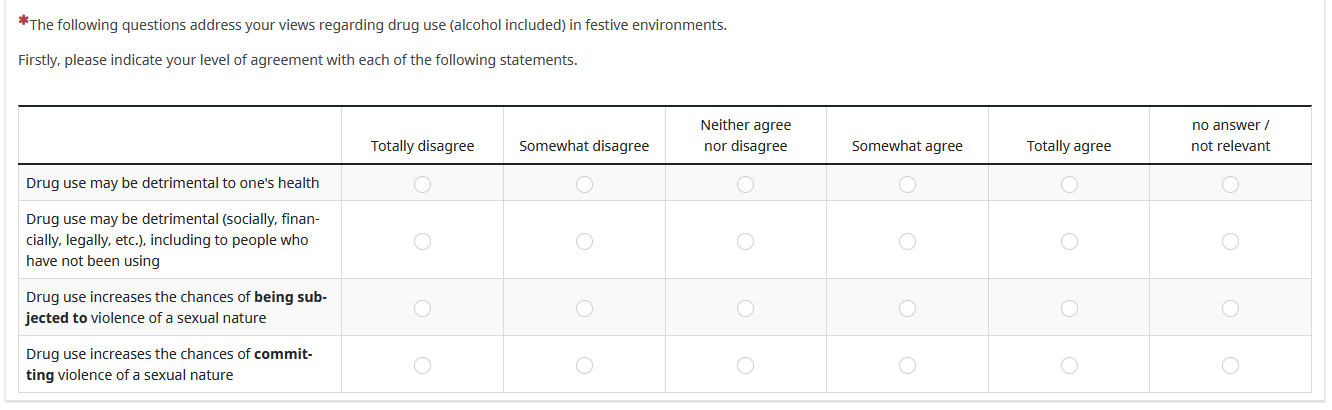Choose Somewhat disagree for detrimental to health
Screen dimensions: 1332x410
click(x=584, y=184)
